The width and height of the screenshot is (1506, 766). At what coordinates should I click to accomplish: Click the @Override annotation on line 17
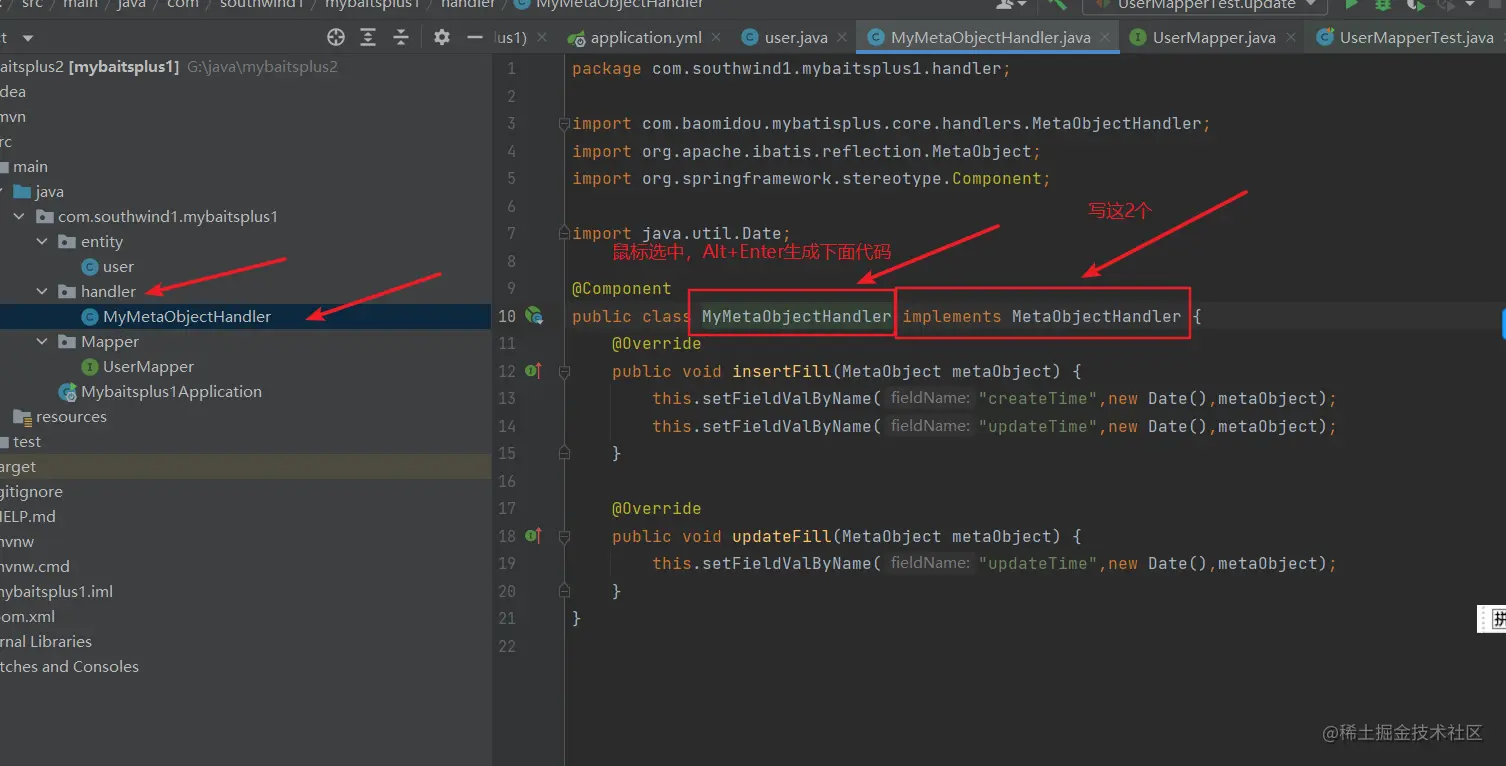[x=657, y=509]
